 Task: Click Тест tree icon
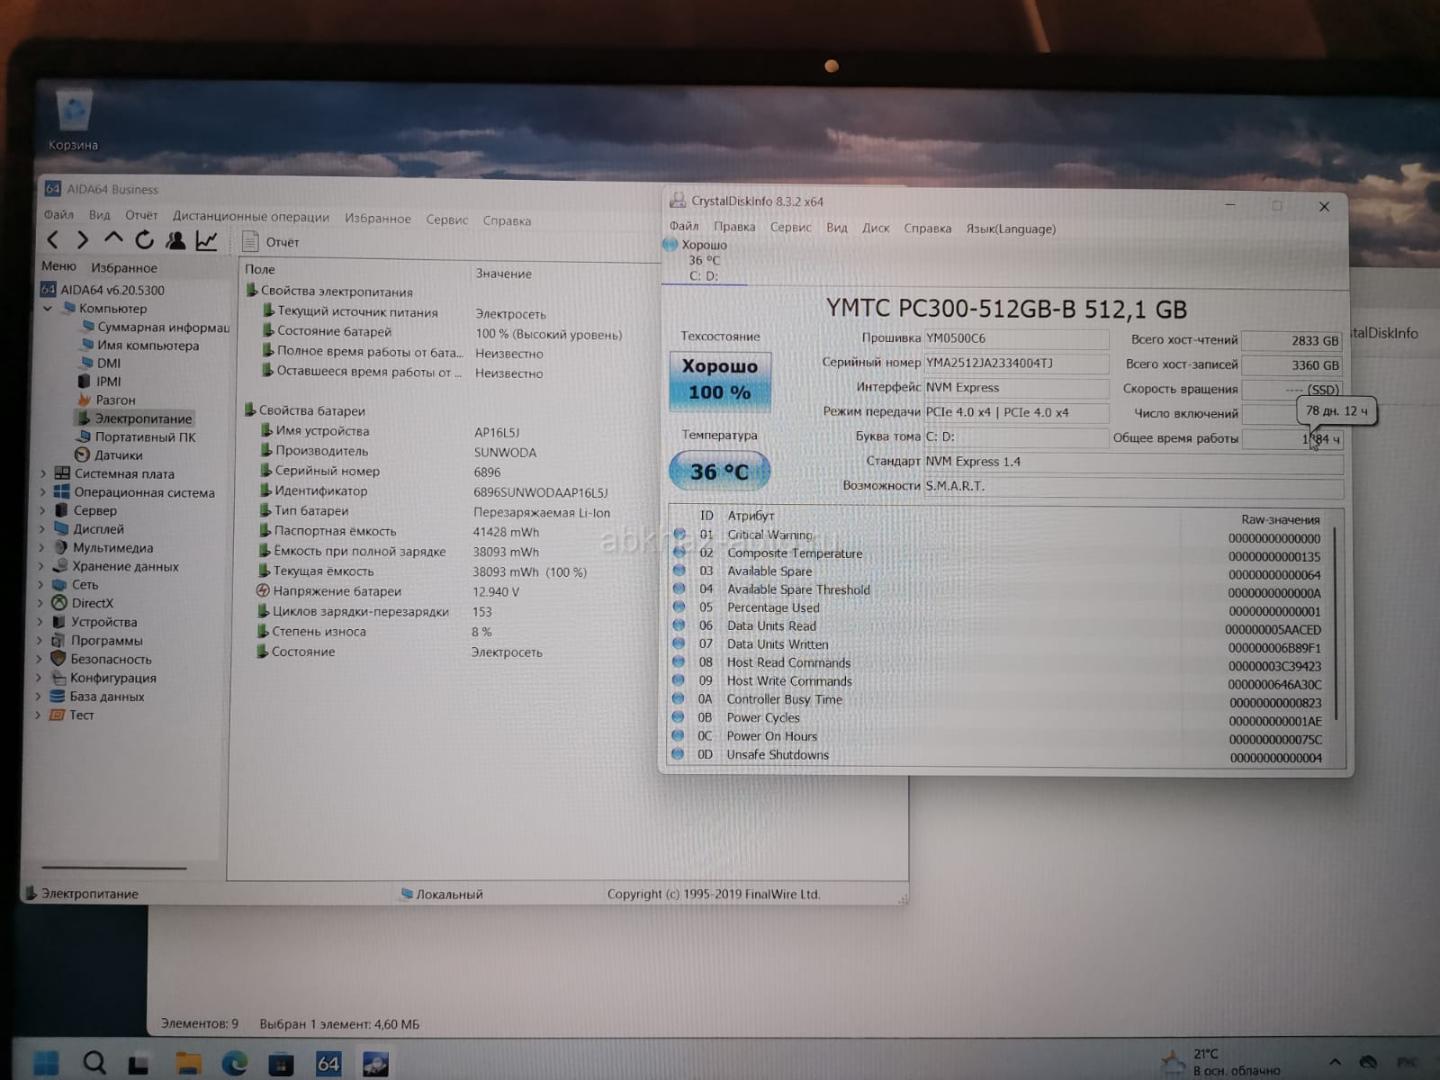[x=57, y=715]
